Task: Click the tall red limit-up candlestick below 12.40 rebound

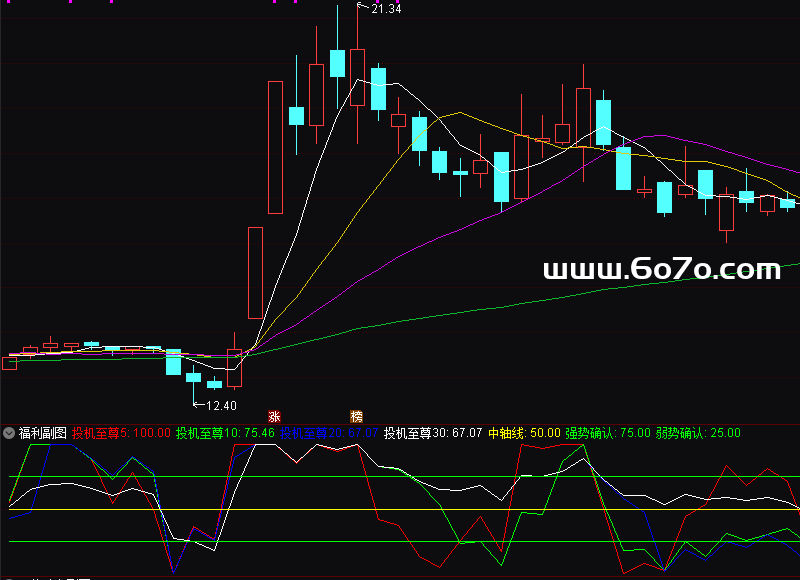Action: coord(255,271)
